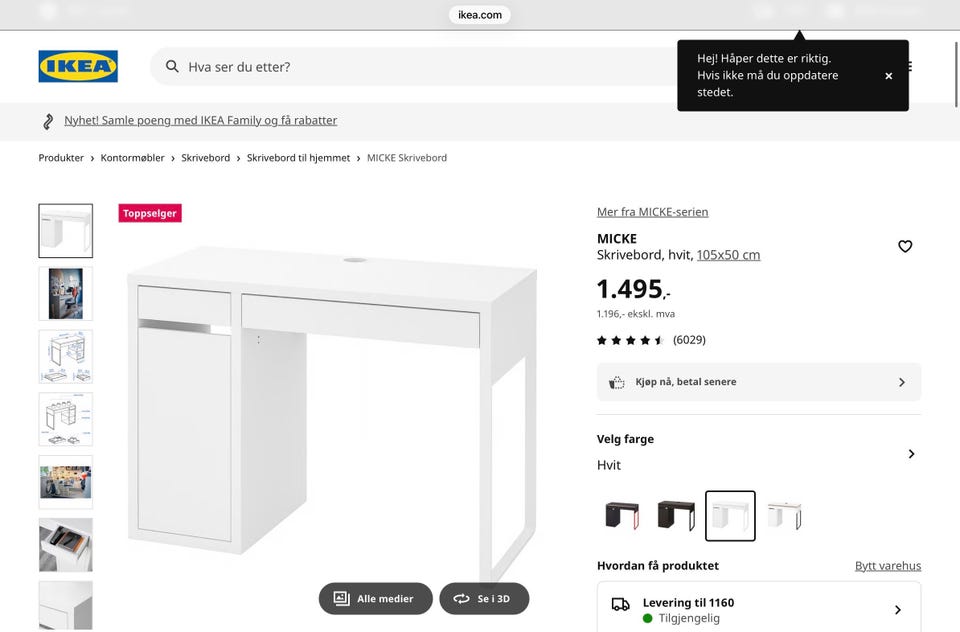
Task: Go to Skrivebord til hjemmet breadcrumb
Action: (298, 158)
